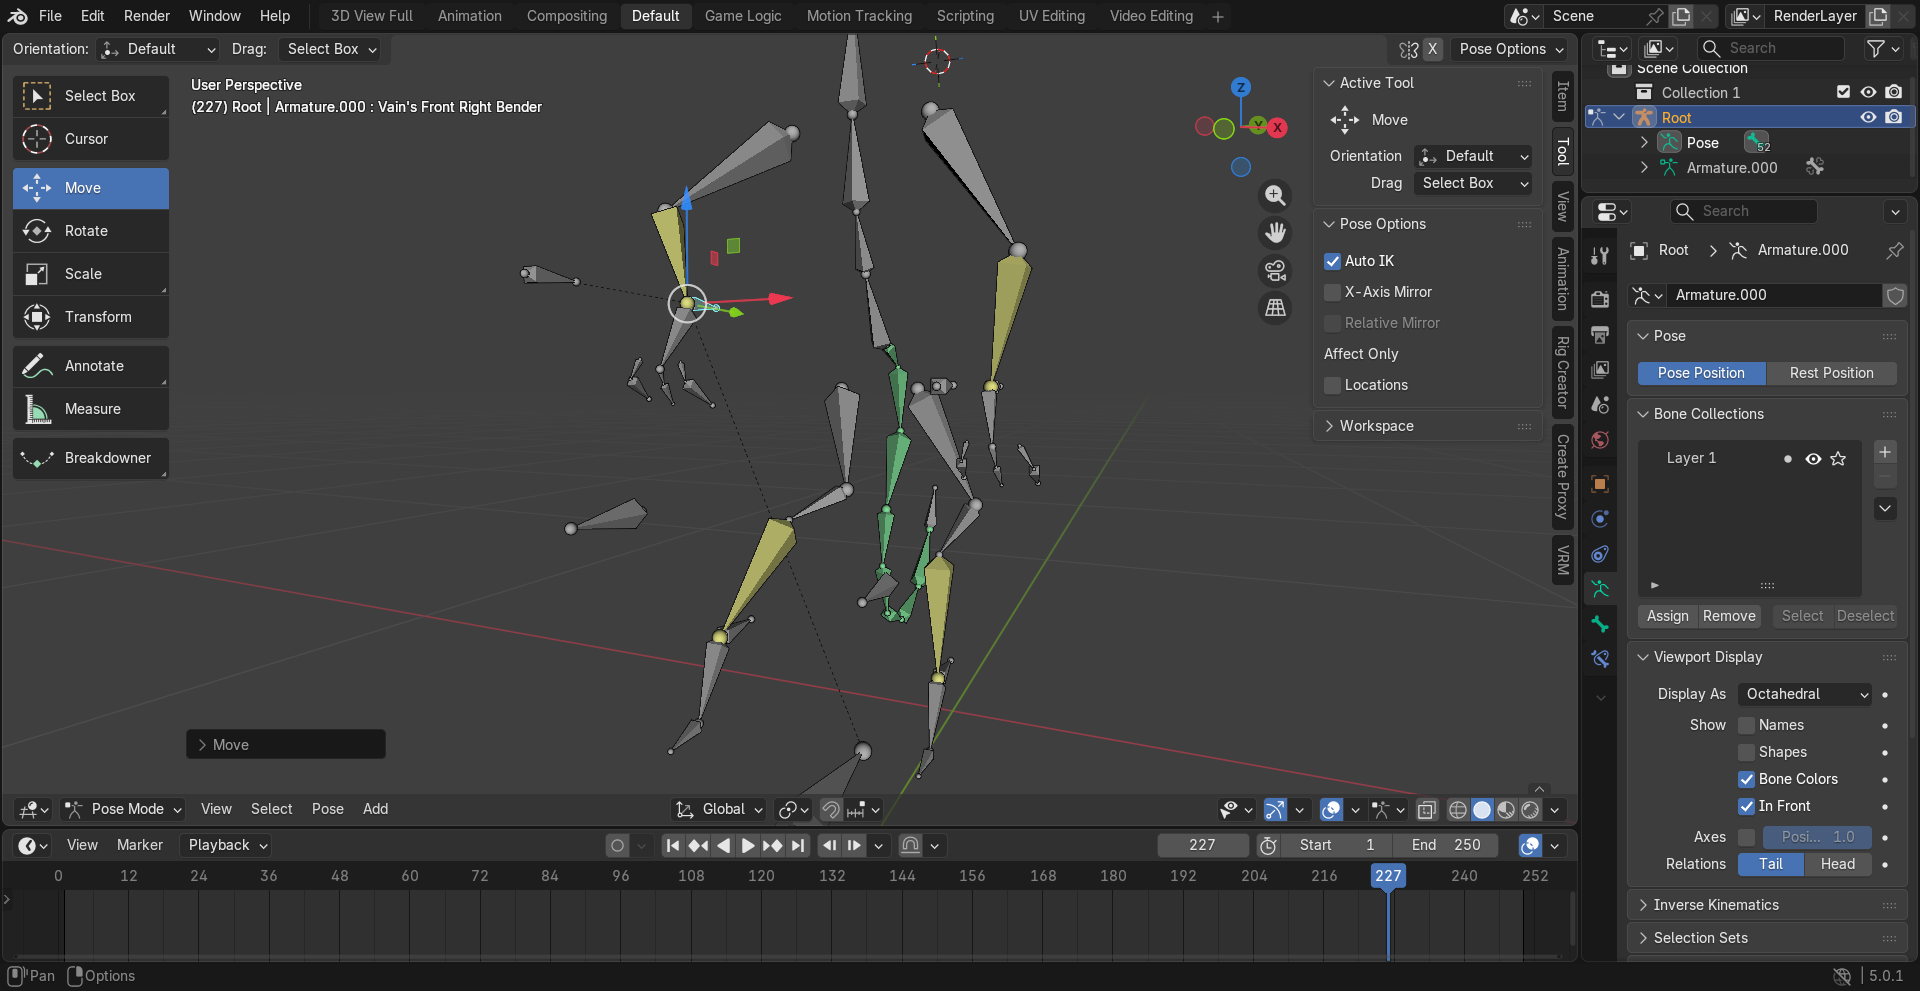The image size is (1920, 991).
Task: Toggle X-ray display icon in viewport header
Action: [1427, 810]
